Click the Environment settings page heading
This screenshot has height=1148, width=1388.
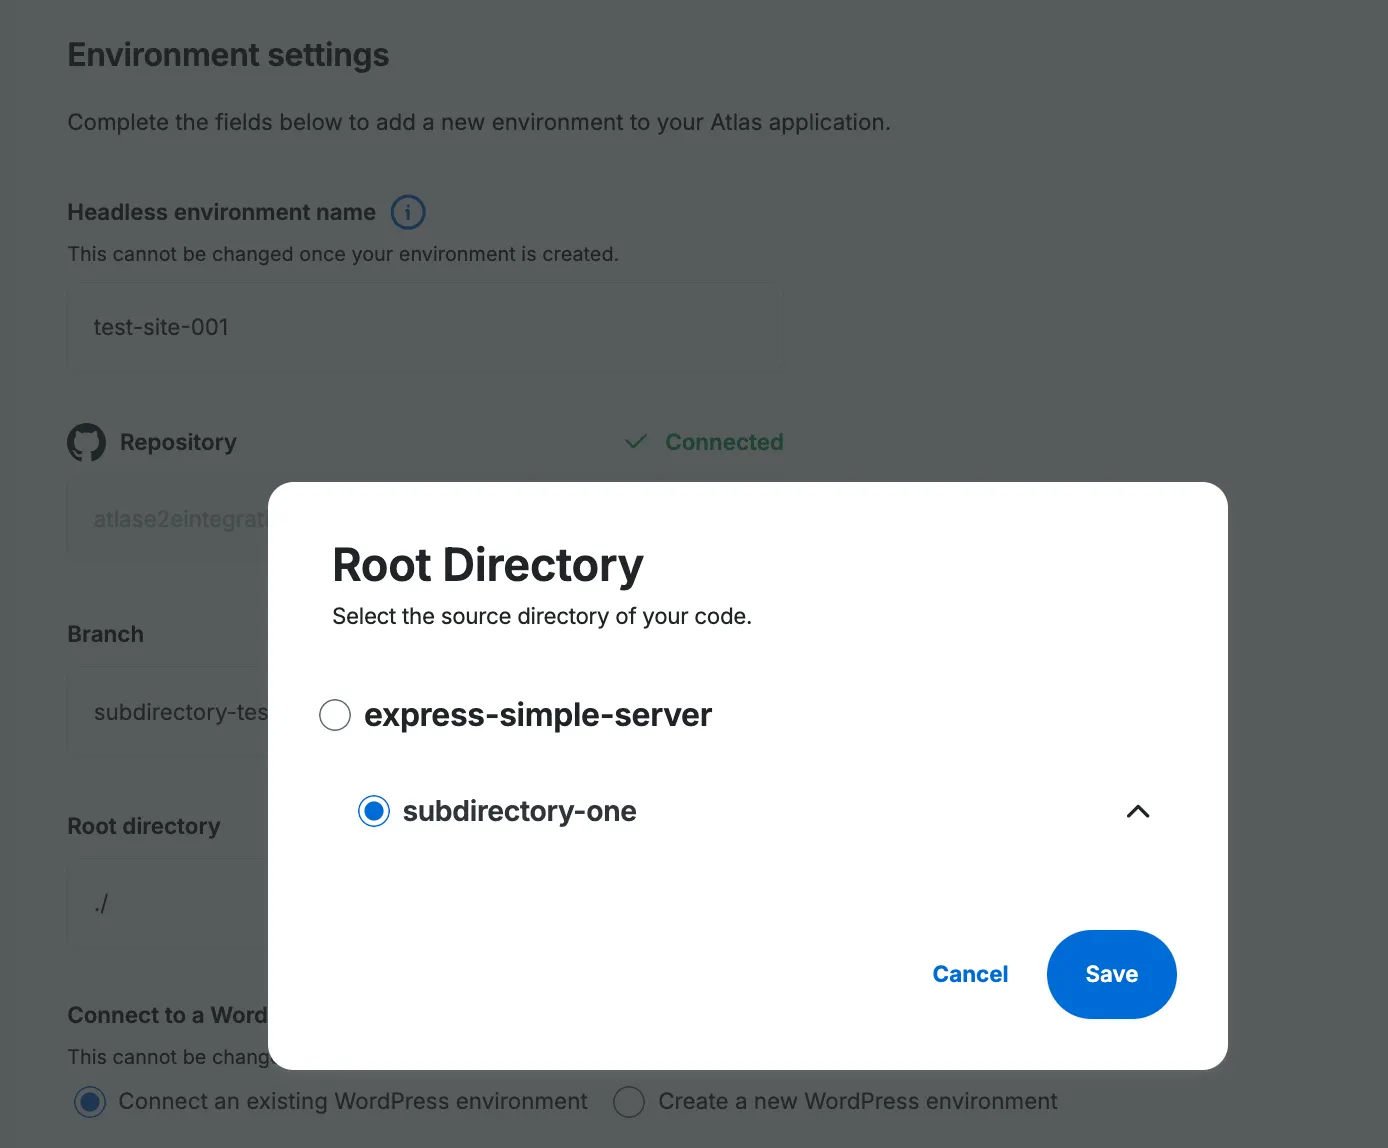(x=228, y=55)
